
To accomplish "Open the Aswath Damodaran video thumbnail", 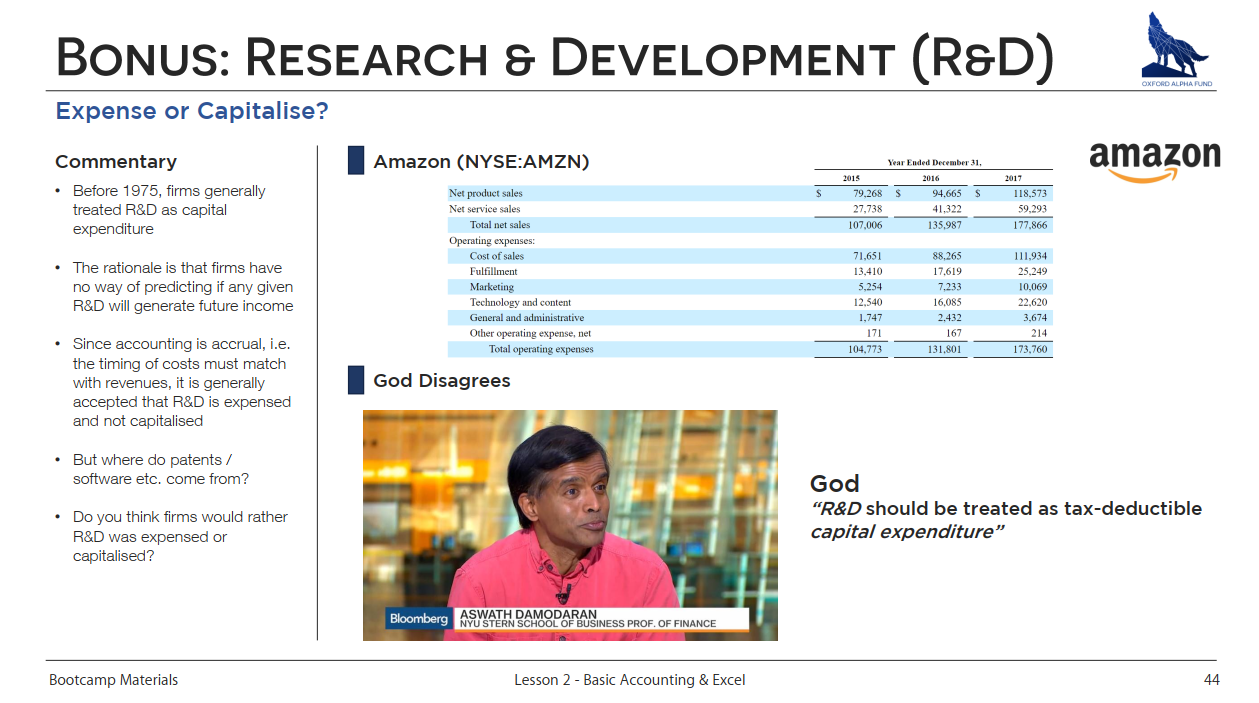I will click(570, 525).
